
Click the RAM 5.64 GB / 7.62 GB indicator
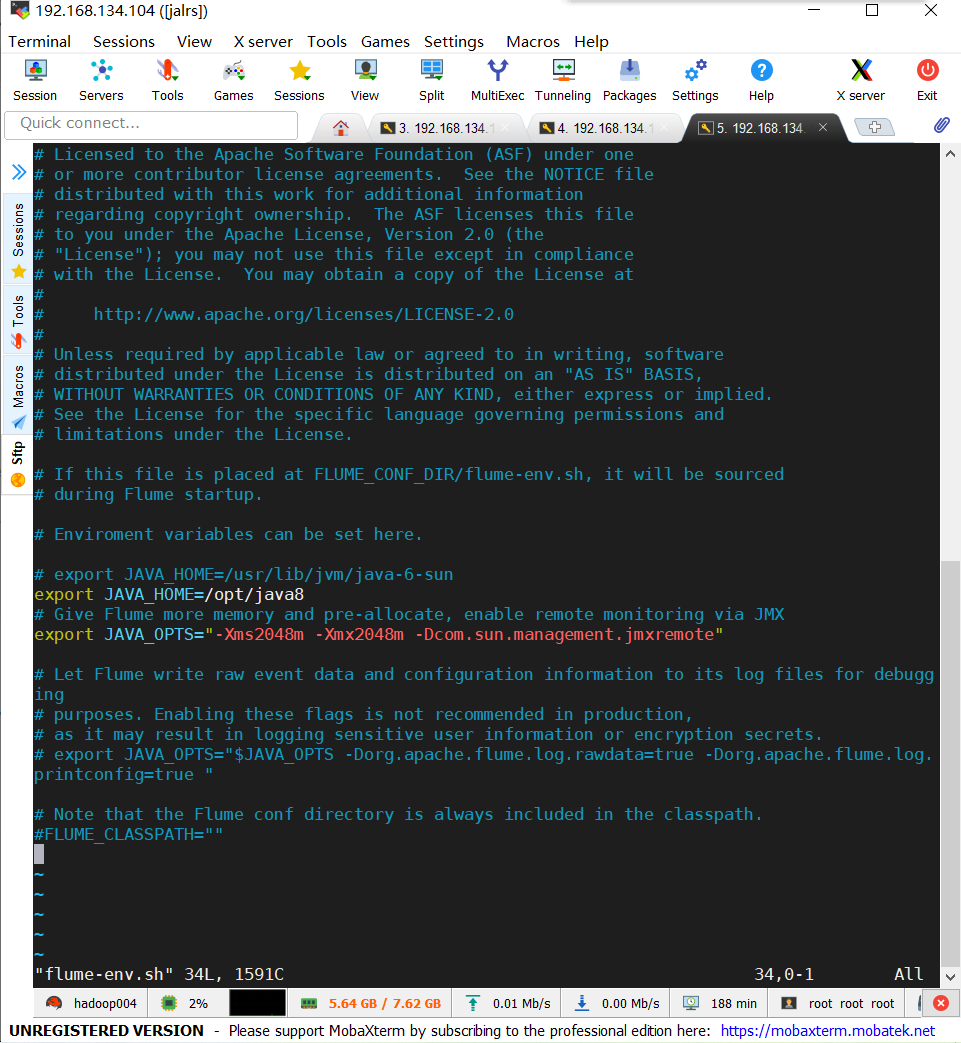pyautogui.click(x=371, y=1003)
